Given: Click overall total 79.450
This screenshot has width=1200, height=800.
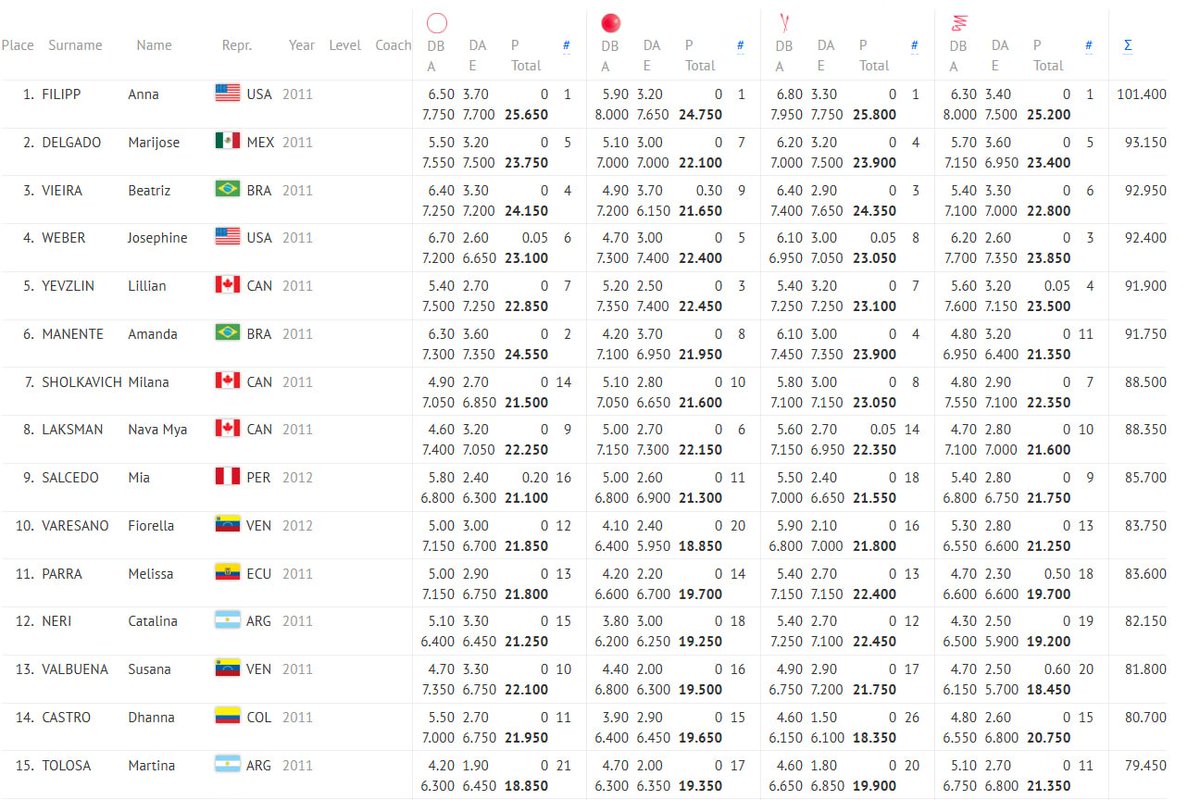Looking at the screenshot, I should (1146, 765).
